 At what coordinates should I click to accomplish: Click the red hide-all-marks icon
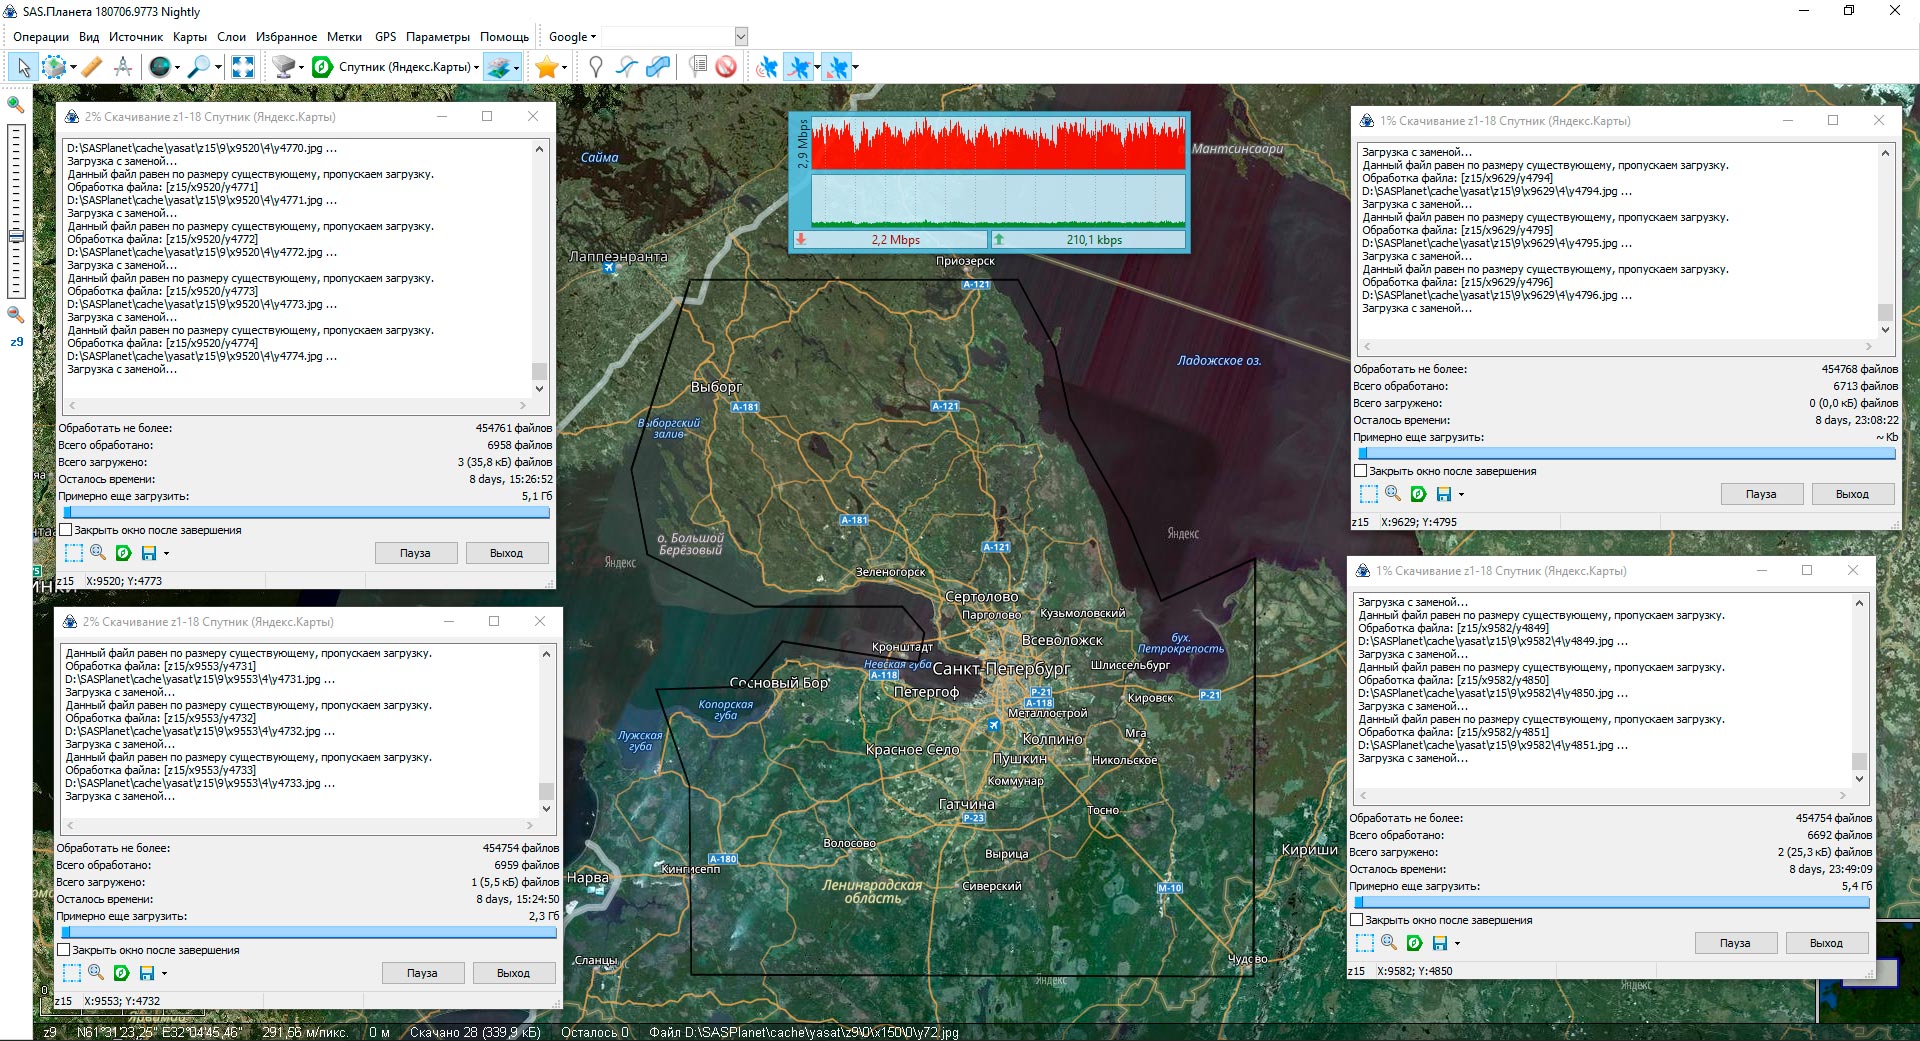click(x=726, y=67)
